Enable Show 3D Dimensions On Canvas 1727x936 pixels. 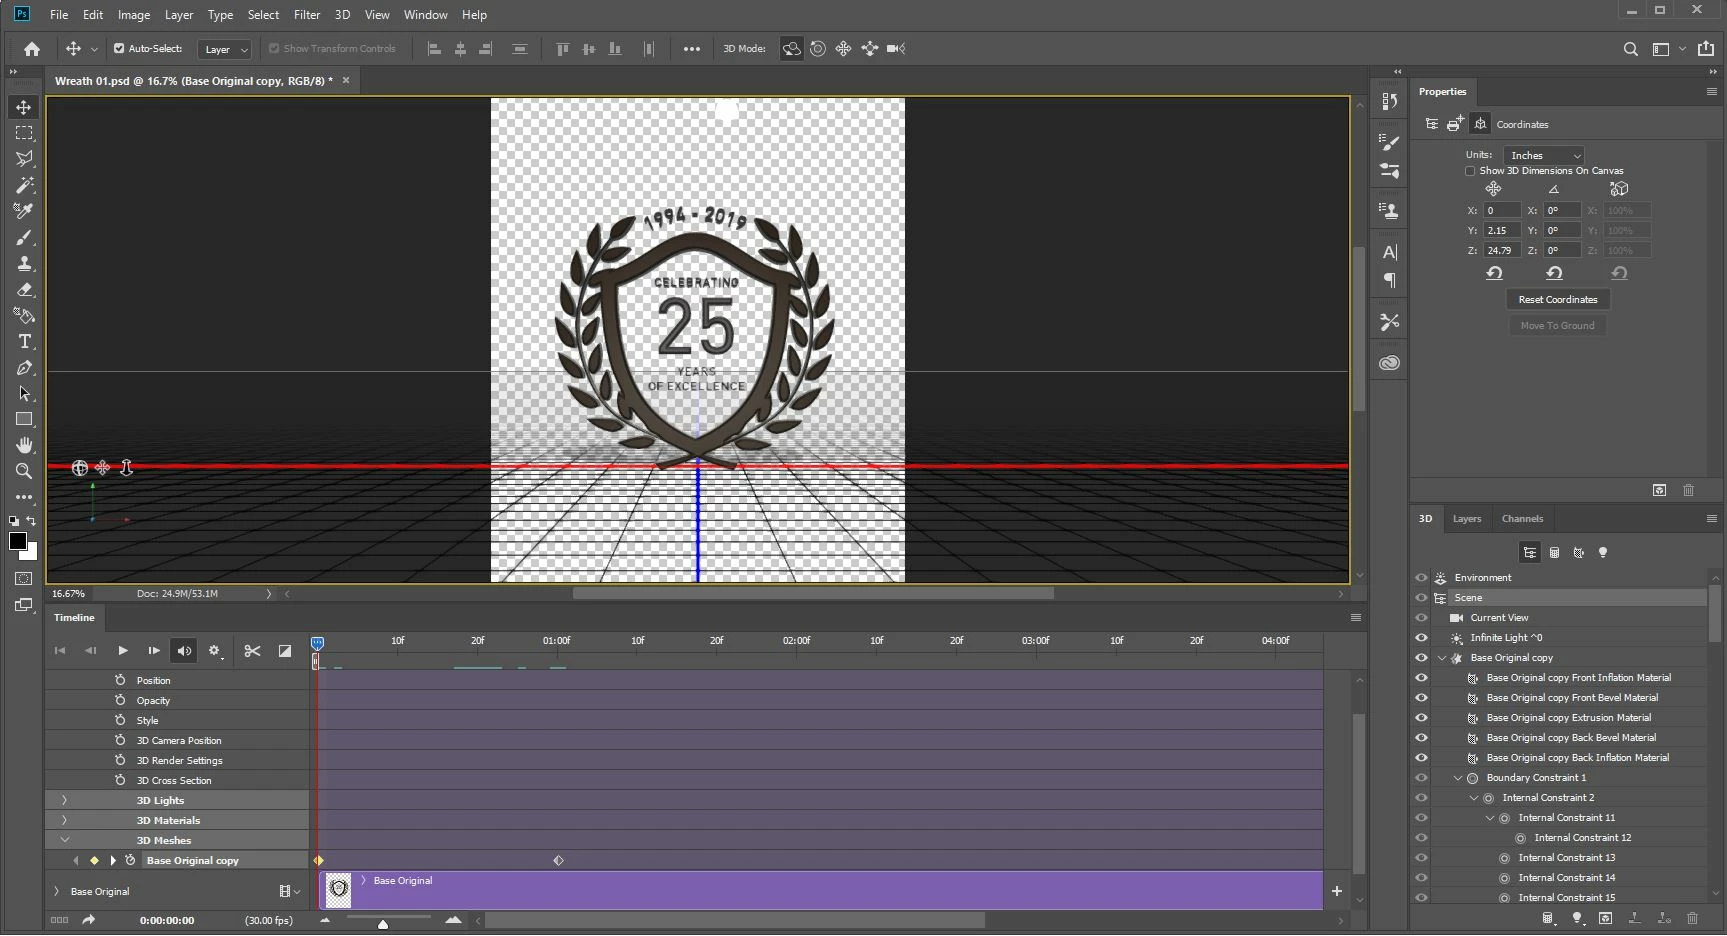(1470, 171)
